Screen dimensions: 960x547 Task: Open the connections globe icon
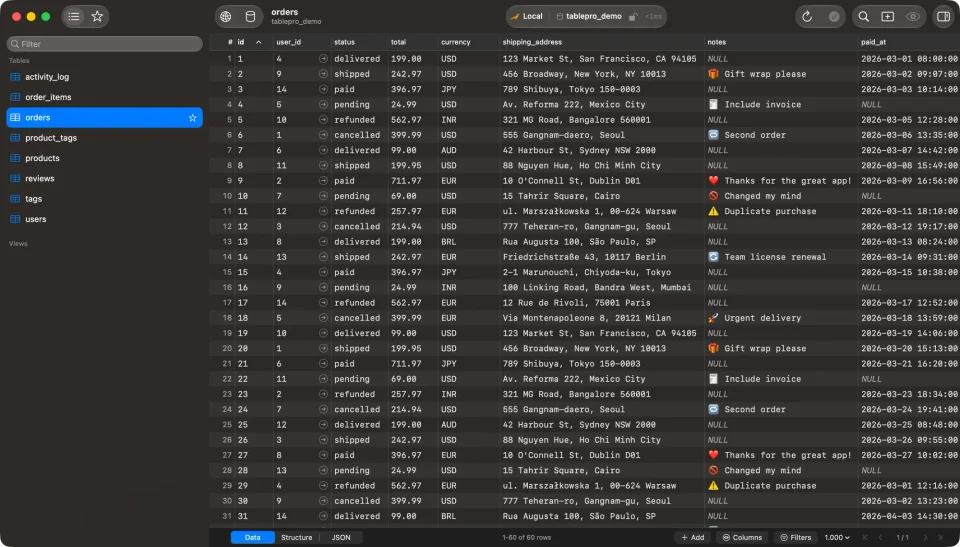226,17
